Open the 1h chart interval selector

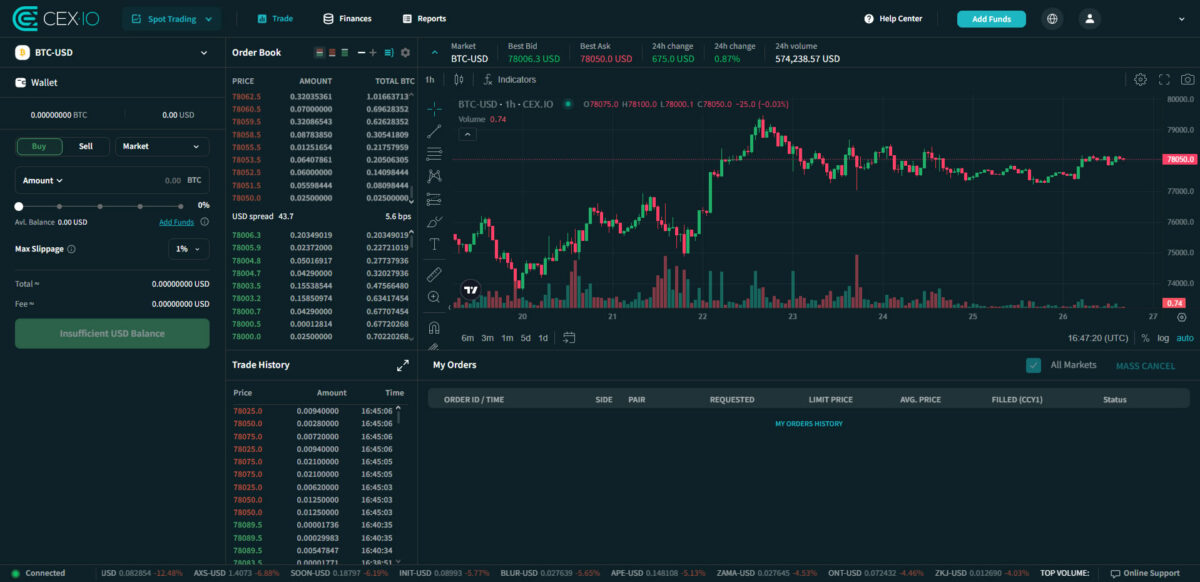[429, 79]
